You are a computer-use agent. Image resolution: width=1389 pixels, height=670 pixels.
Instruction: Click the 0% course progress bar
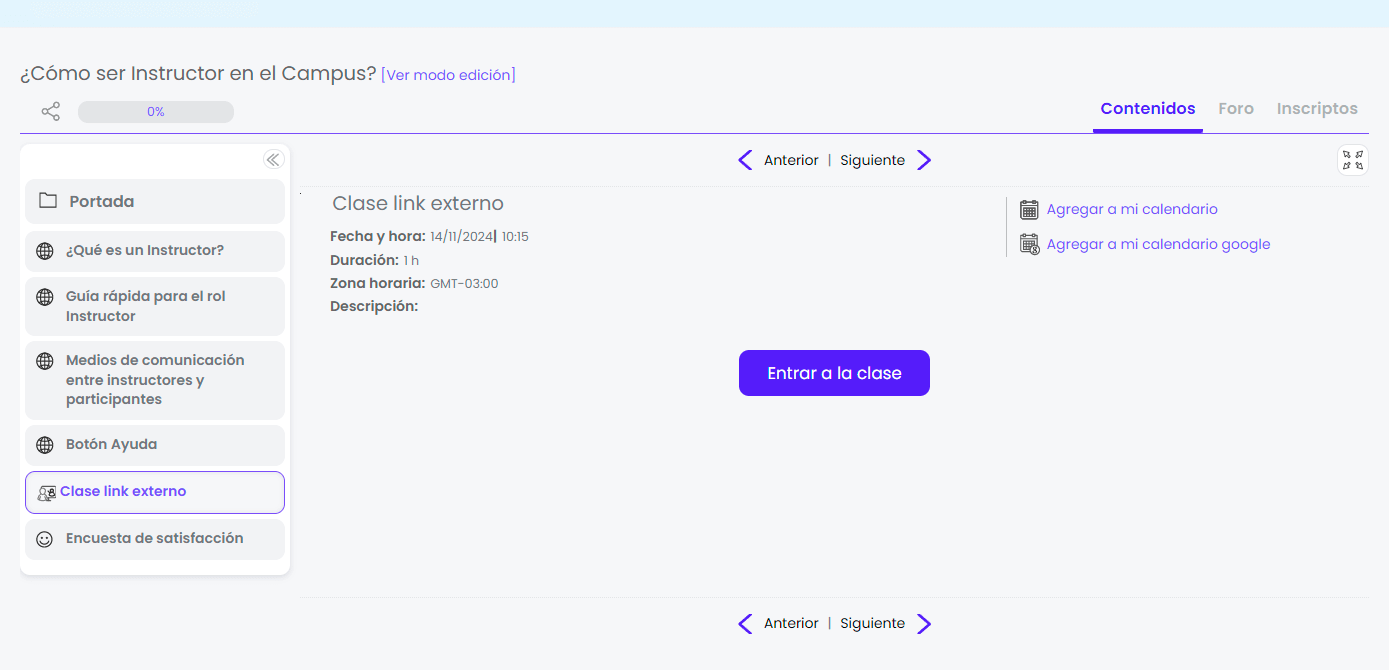point(156,112)
